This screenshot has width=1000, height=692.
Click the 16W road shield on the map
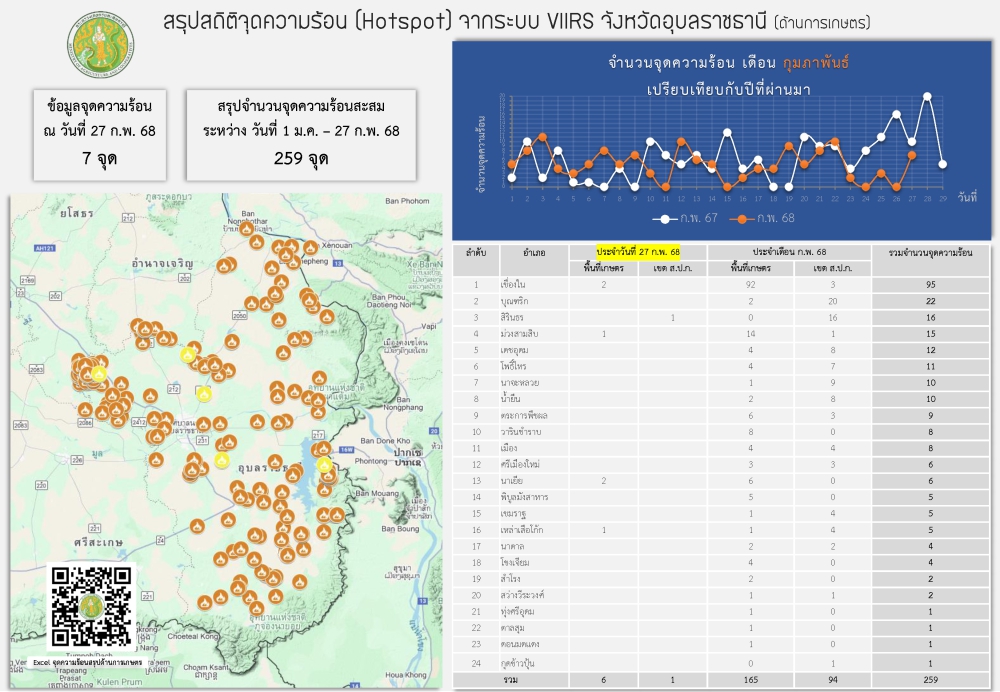pos(346,451)
